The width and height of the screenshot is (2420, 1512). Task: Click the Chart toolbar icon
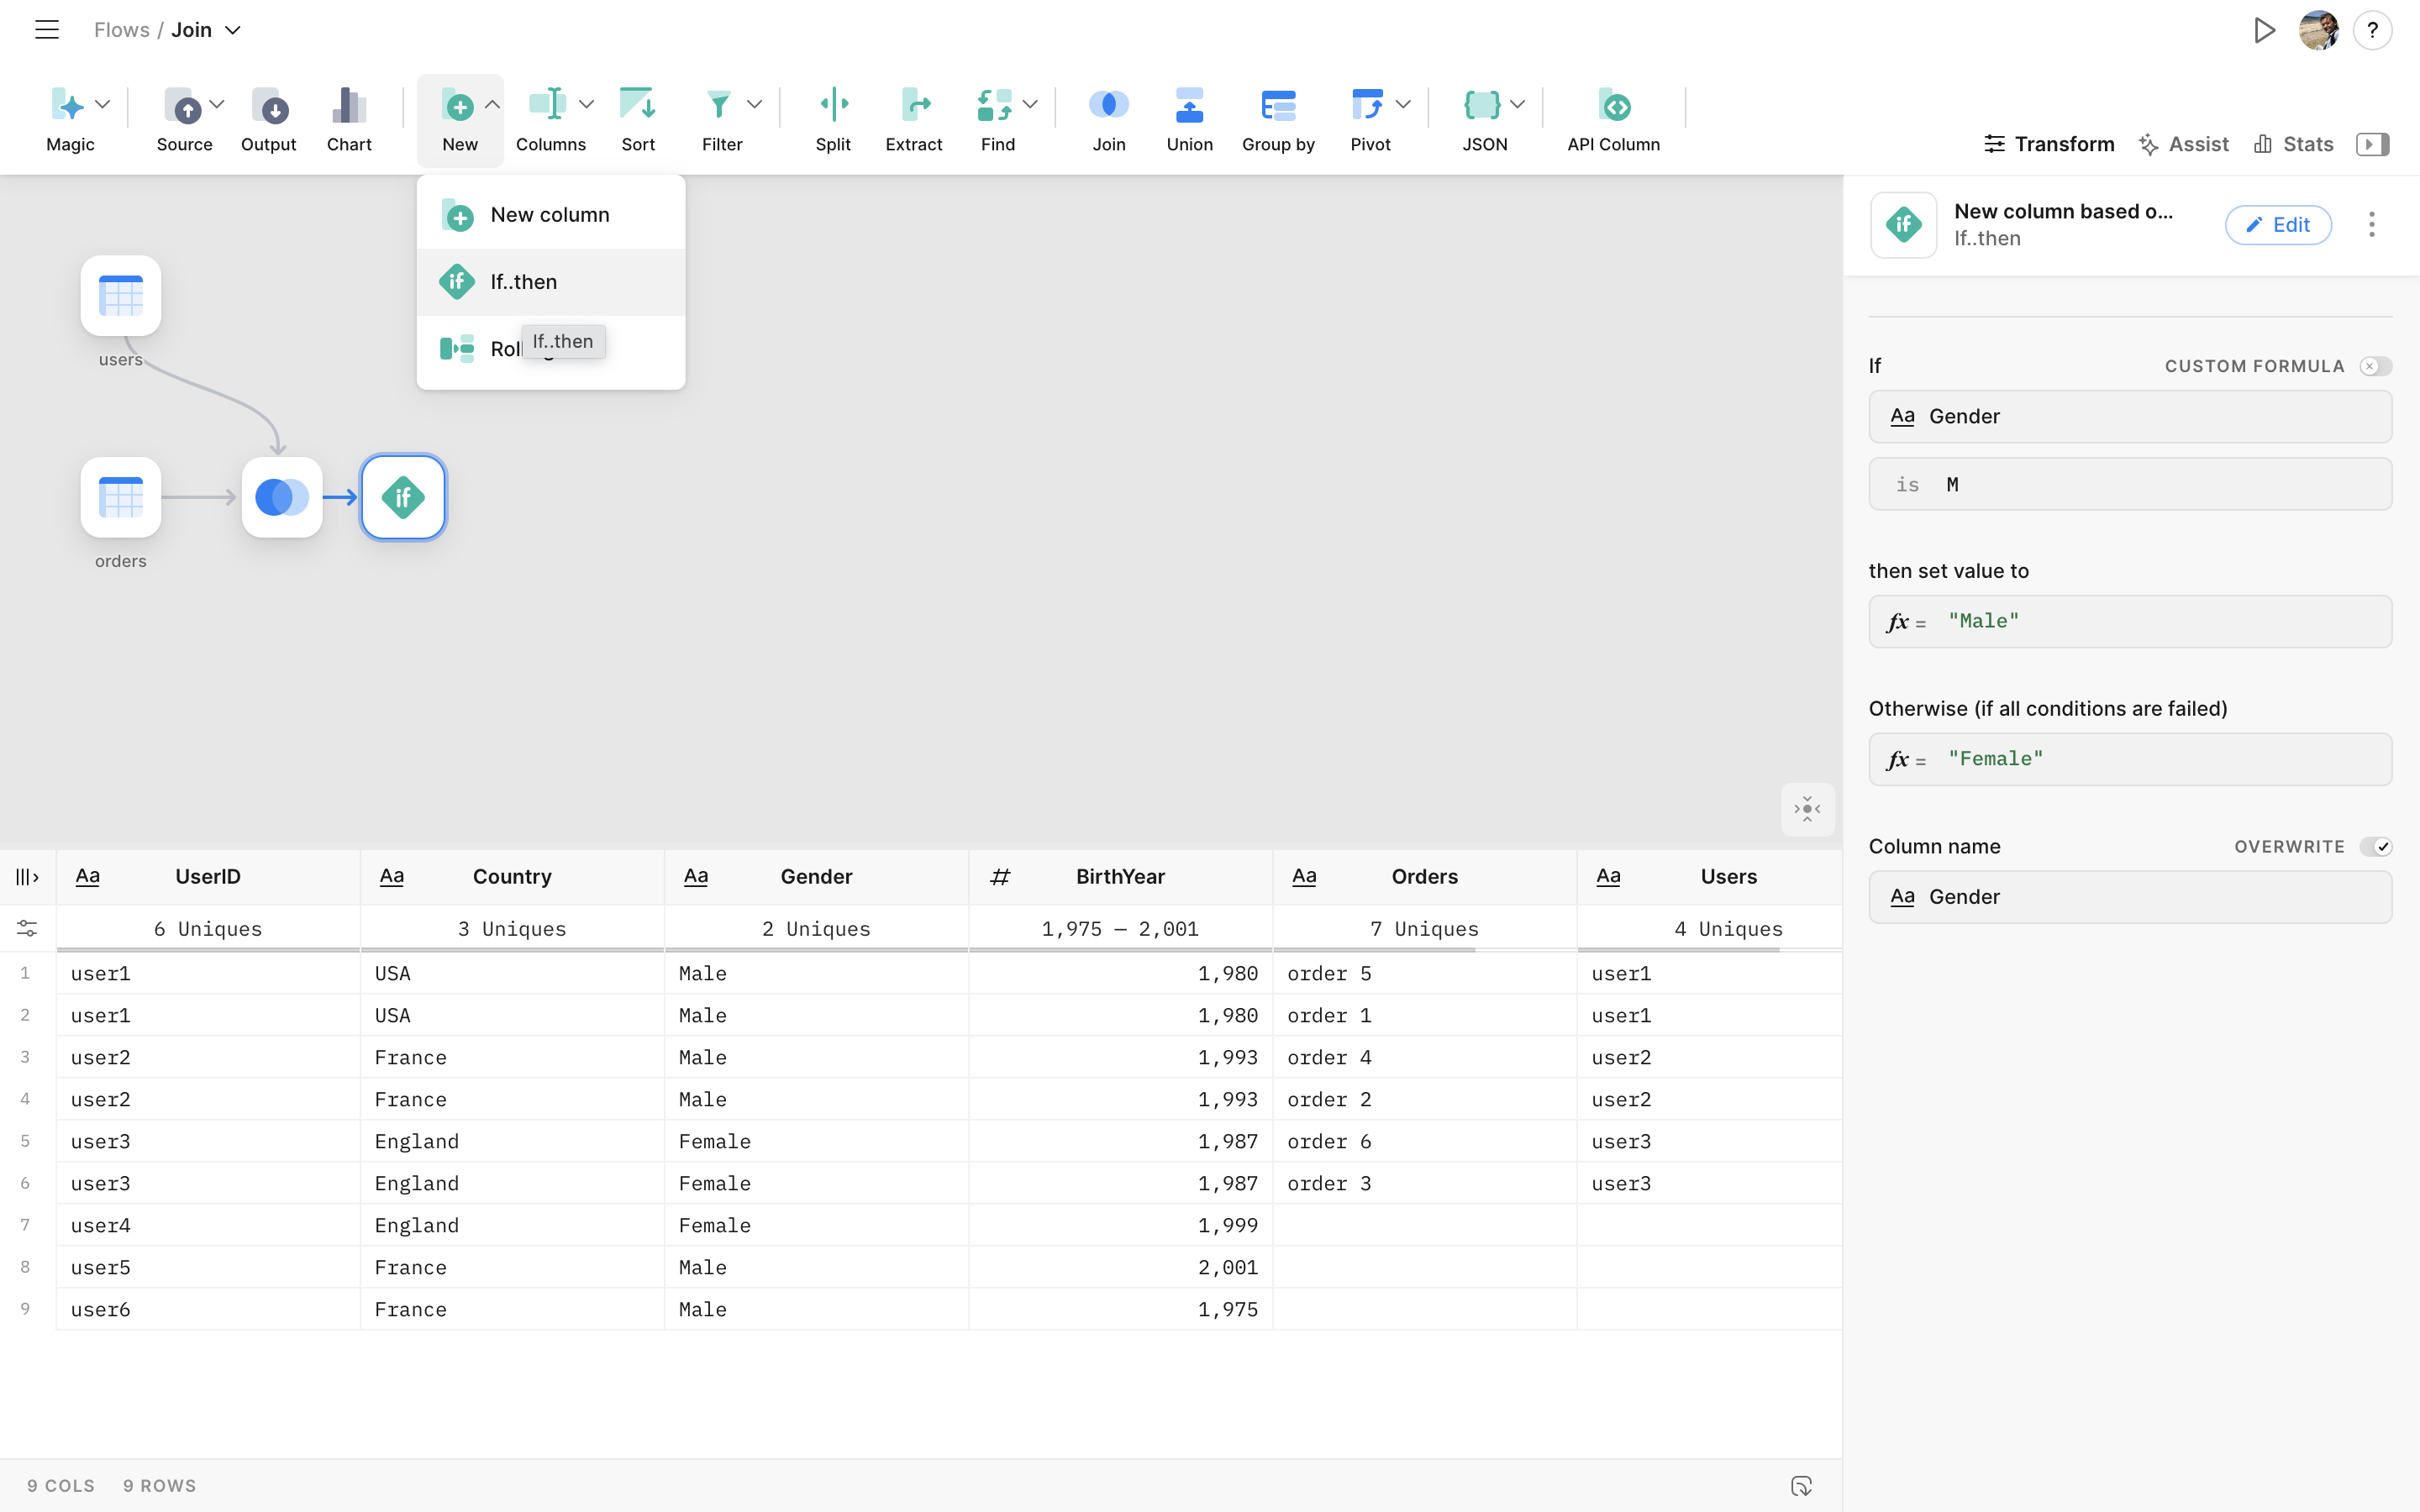tap(348, 106)
